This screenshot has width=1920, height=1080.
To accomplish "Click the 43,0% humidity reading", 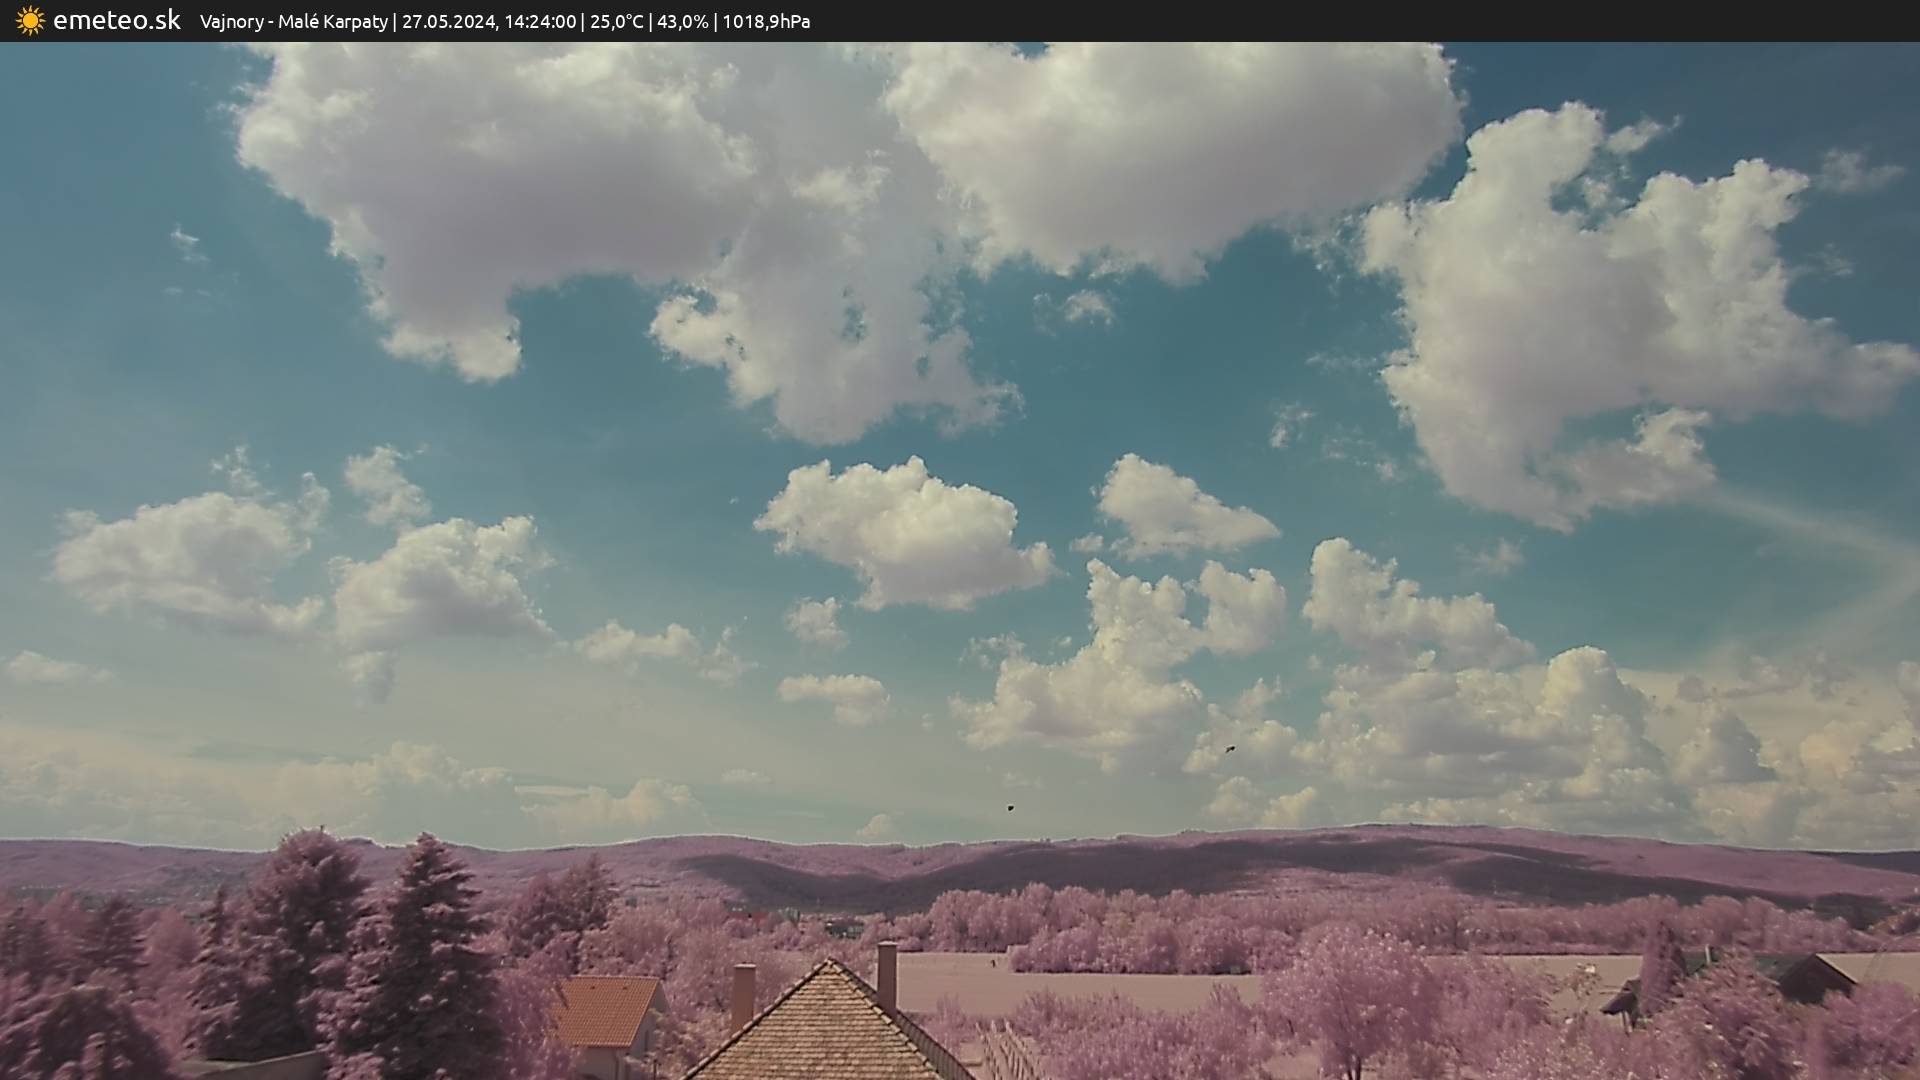I will click(681, 22).
